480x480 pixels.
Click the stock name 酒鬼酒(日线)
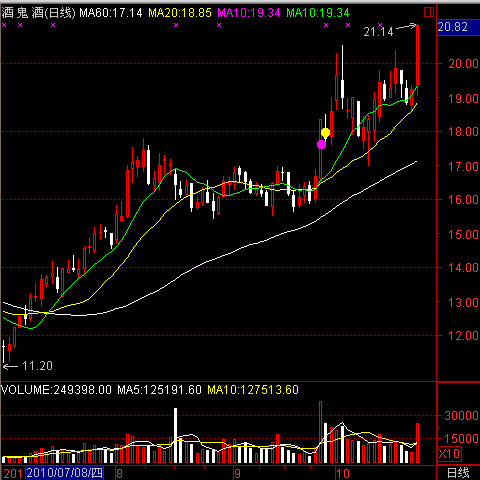(38, 13)
